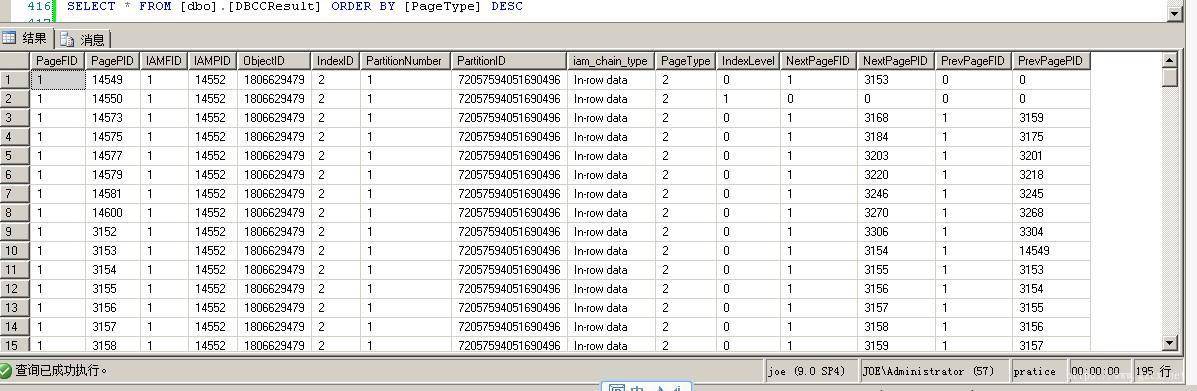Select the iam_chain_type column header
The image size is (1197, 391).
611,61
